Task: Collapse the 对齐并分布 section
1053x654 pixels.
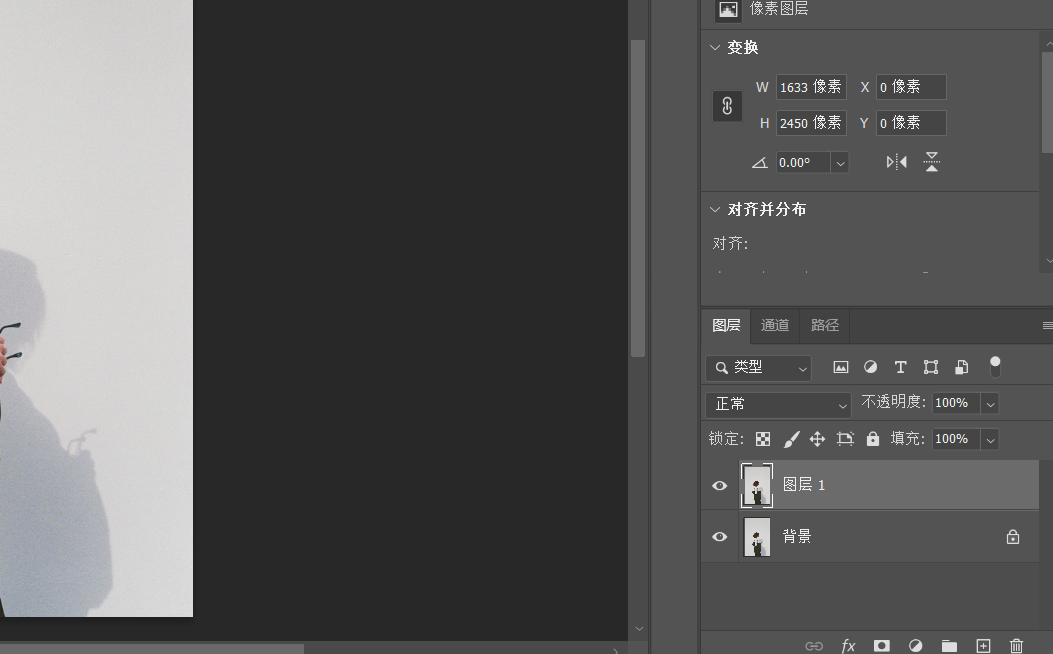Action: click(715, 209)
